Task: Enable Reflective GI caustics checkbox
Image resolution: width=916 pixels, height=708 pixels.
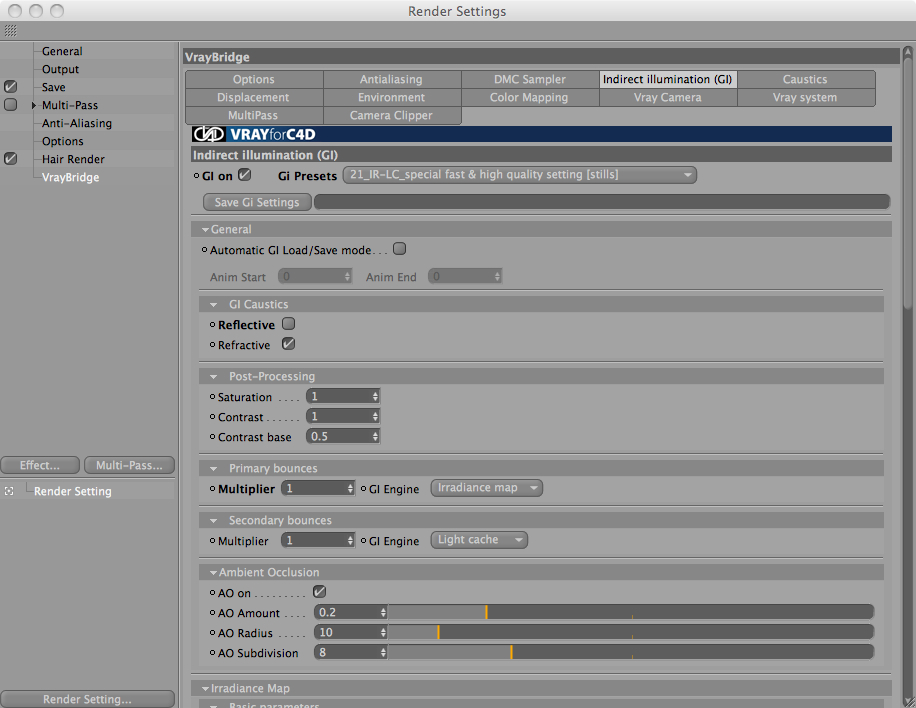Action: pos(289,324)
